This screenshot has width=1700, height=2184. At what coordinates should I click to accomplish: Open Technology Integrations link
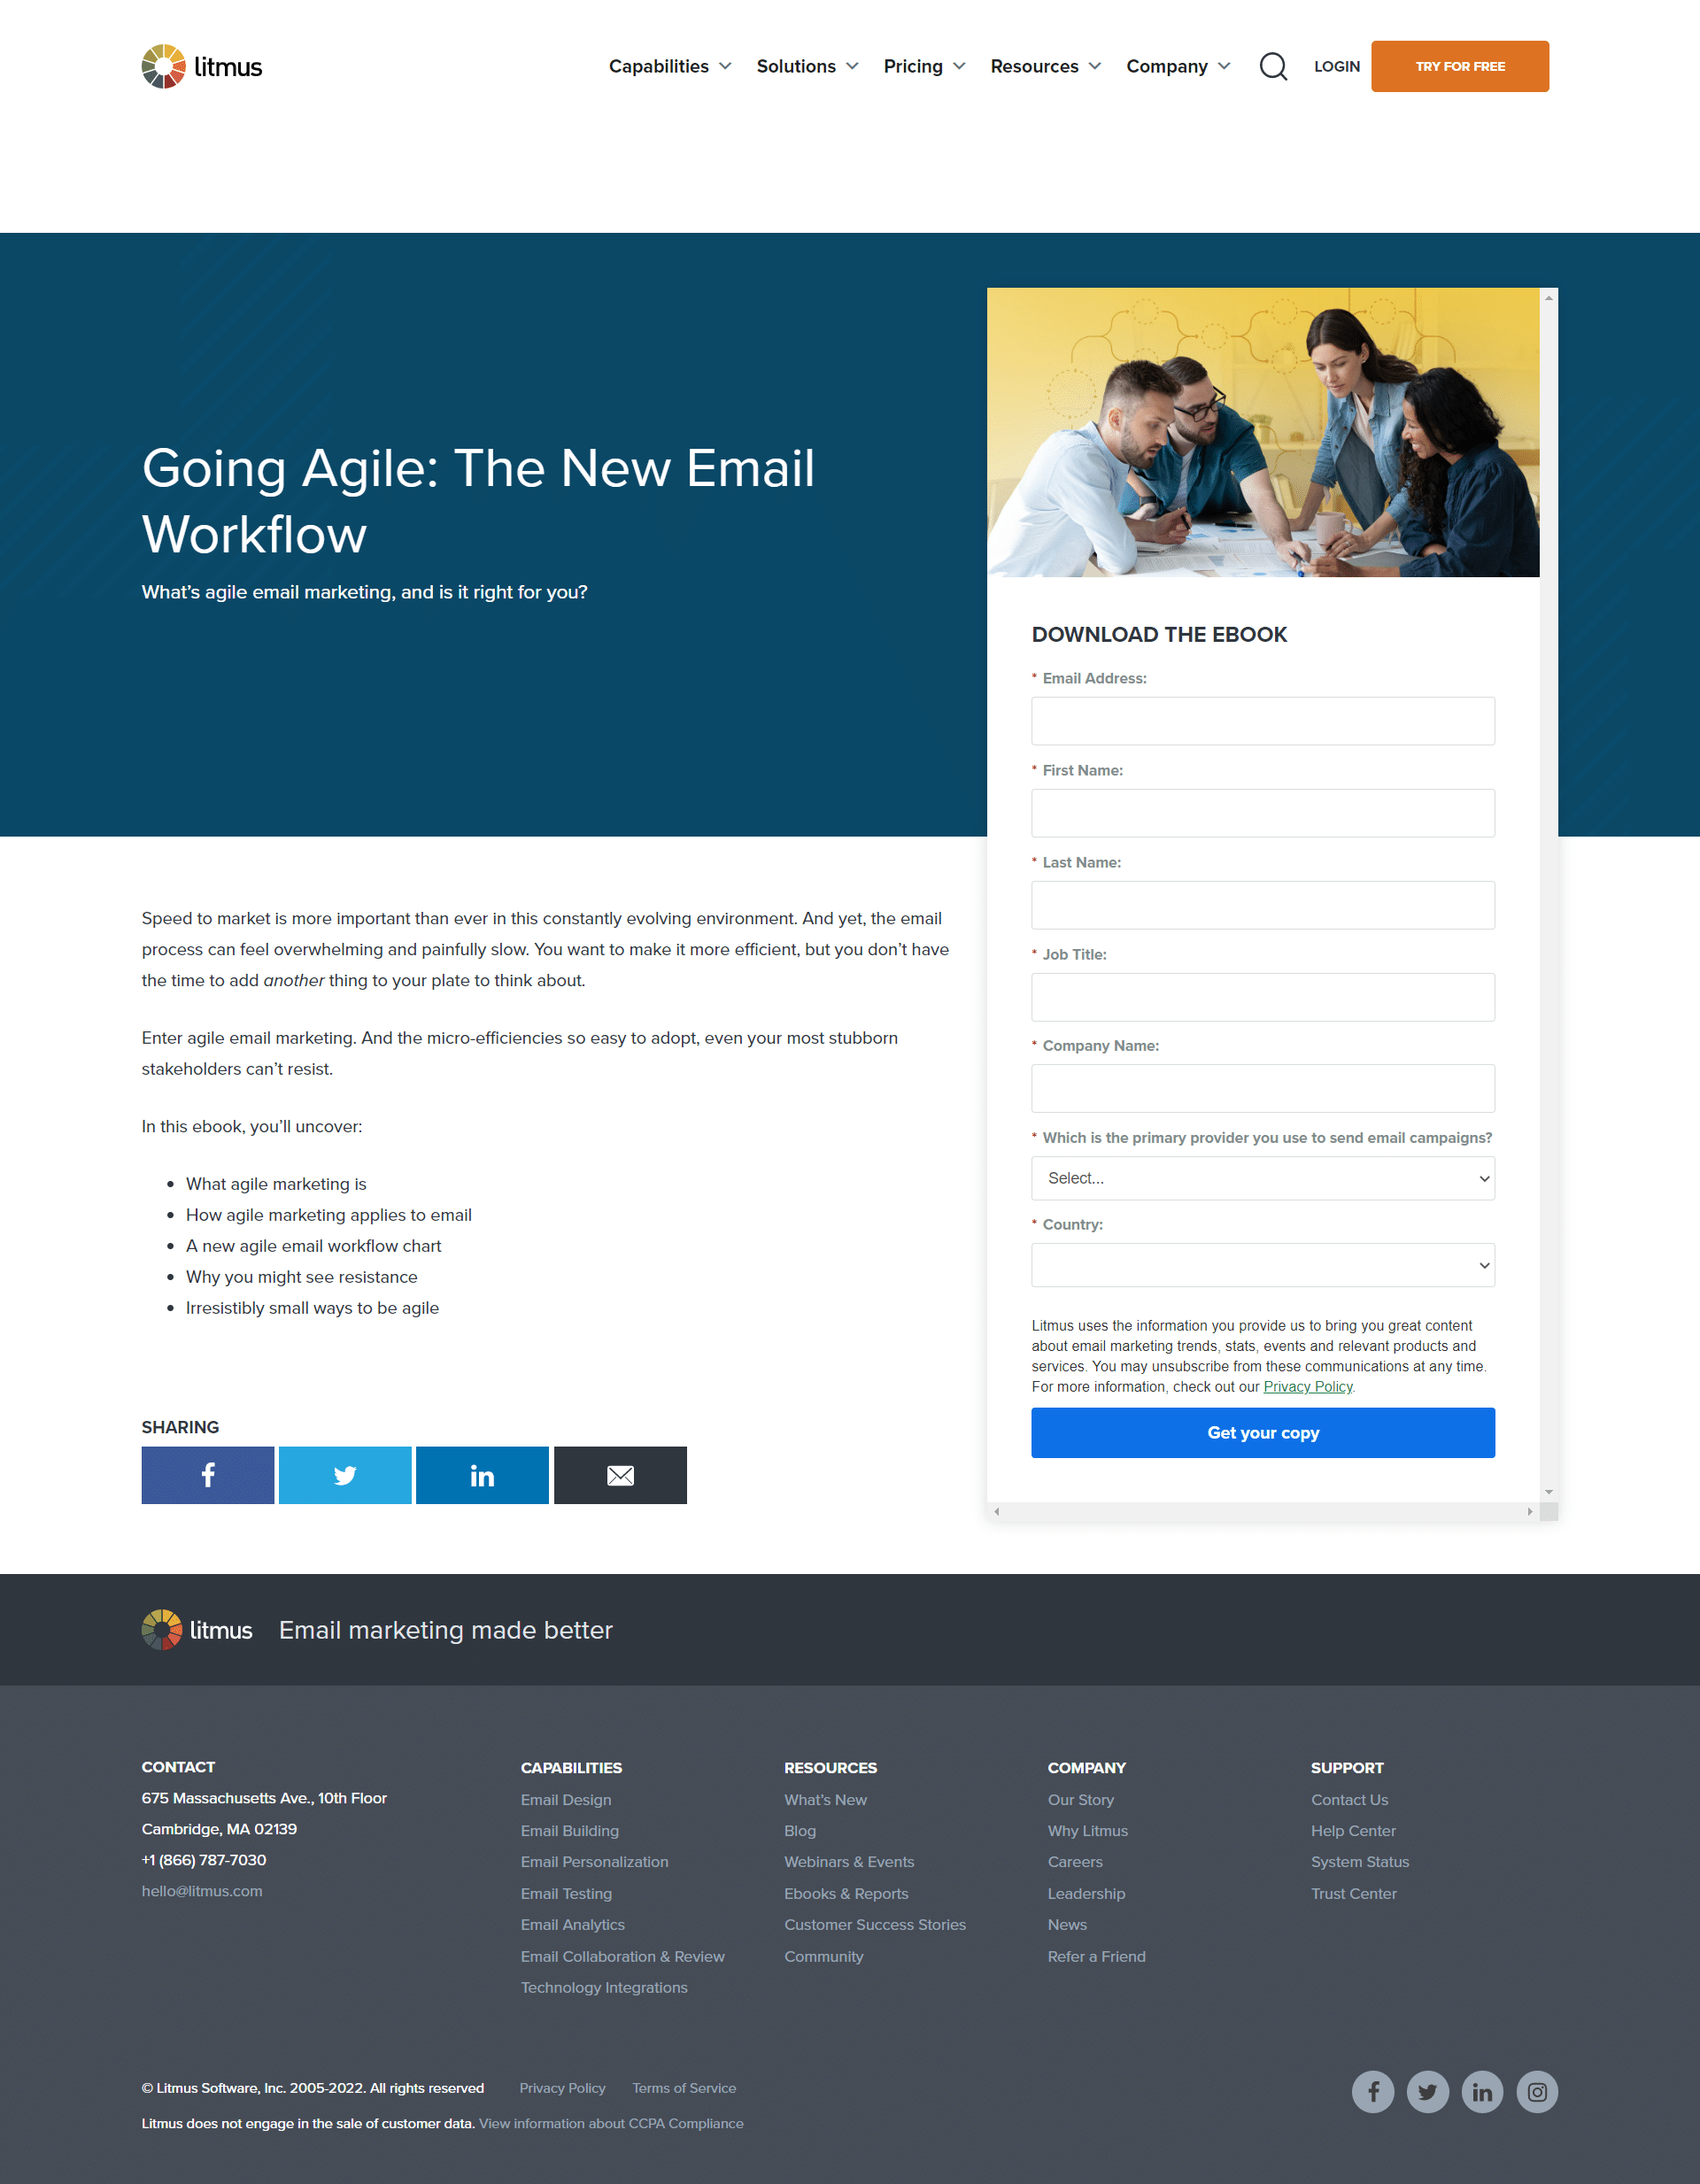[x=604, y=1988]
